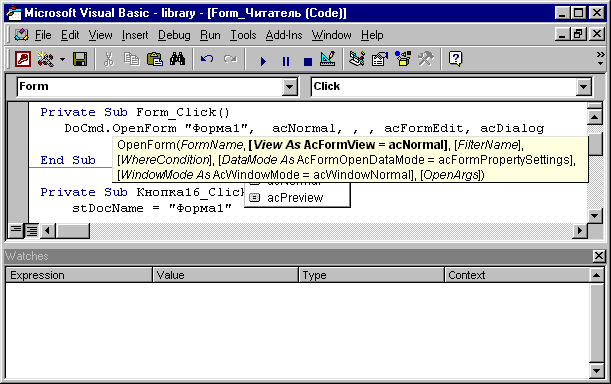
Task: Run the code with the play icon
Action: [x=263, y=61]
